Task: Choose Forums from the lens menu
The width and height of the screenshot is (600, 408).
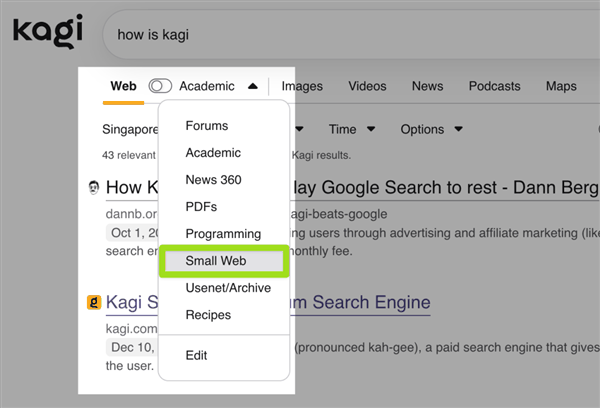Action: coord(207,126)
